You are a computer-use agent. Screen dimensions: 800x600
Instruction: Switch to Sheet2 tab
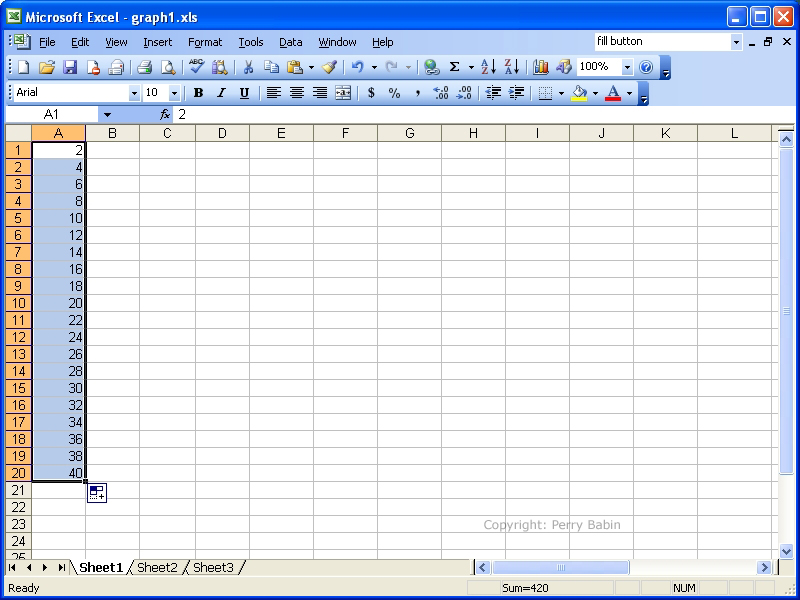tap(157, 567)
